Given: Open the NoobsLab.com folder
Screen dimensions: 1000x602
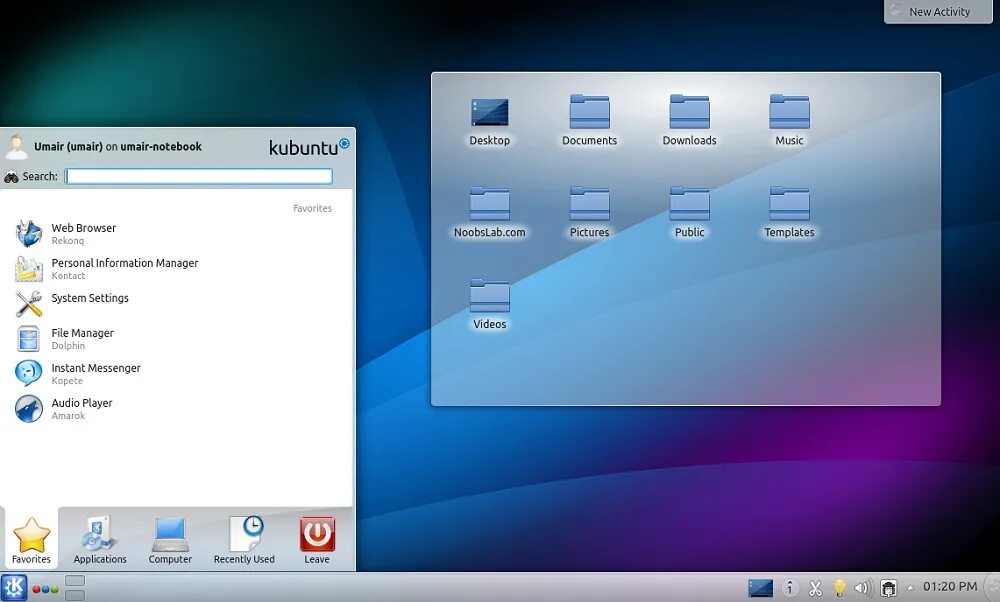Looking at the screenshot, I should [x=490, y=213].
